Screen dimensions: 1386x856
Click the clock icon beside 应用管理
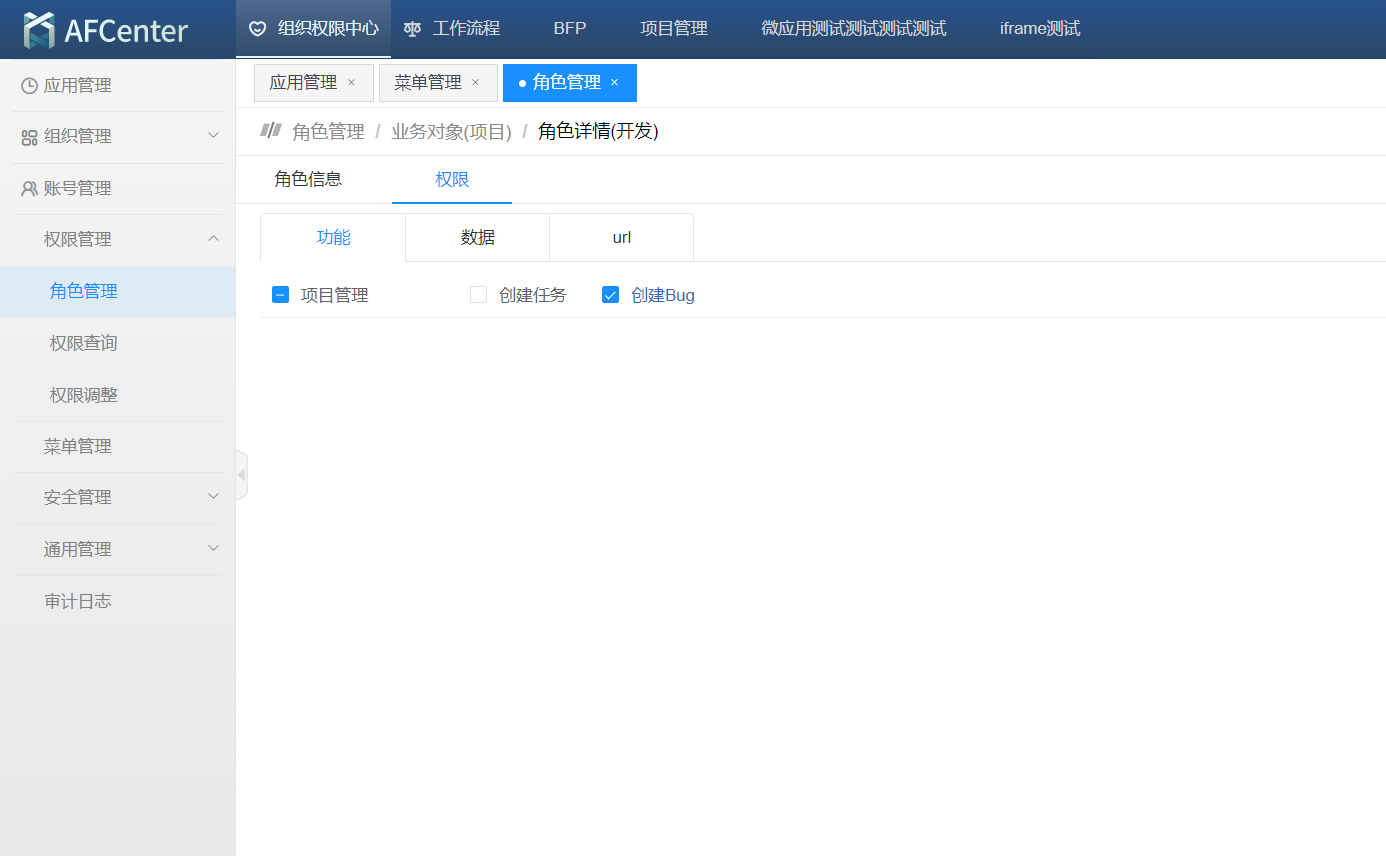29,86
